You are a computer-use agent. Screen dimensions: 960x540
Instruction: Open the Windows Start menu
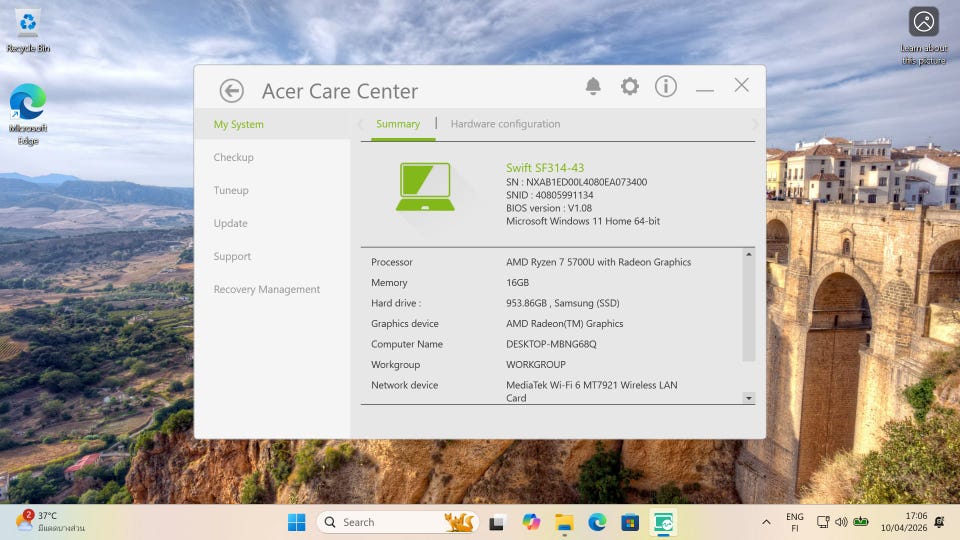(x=296, y=522)
